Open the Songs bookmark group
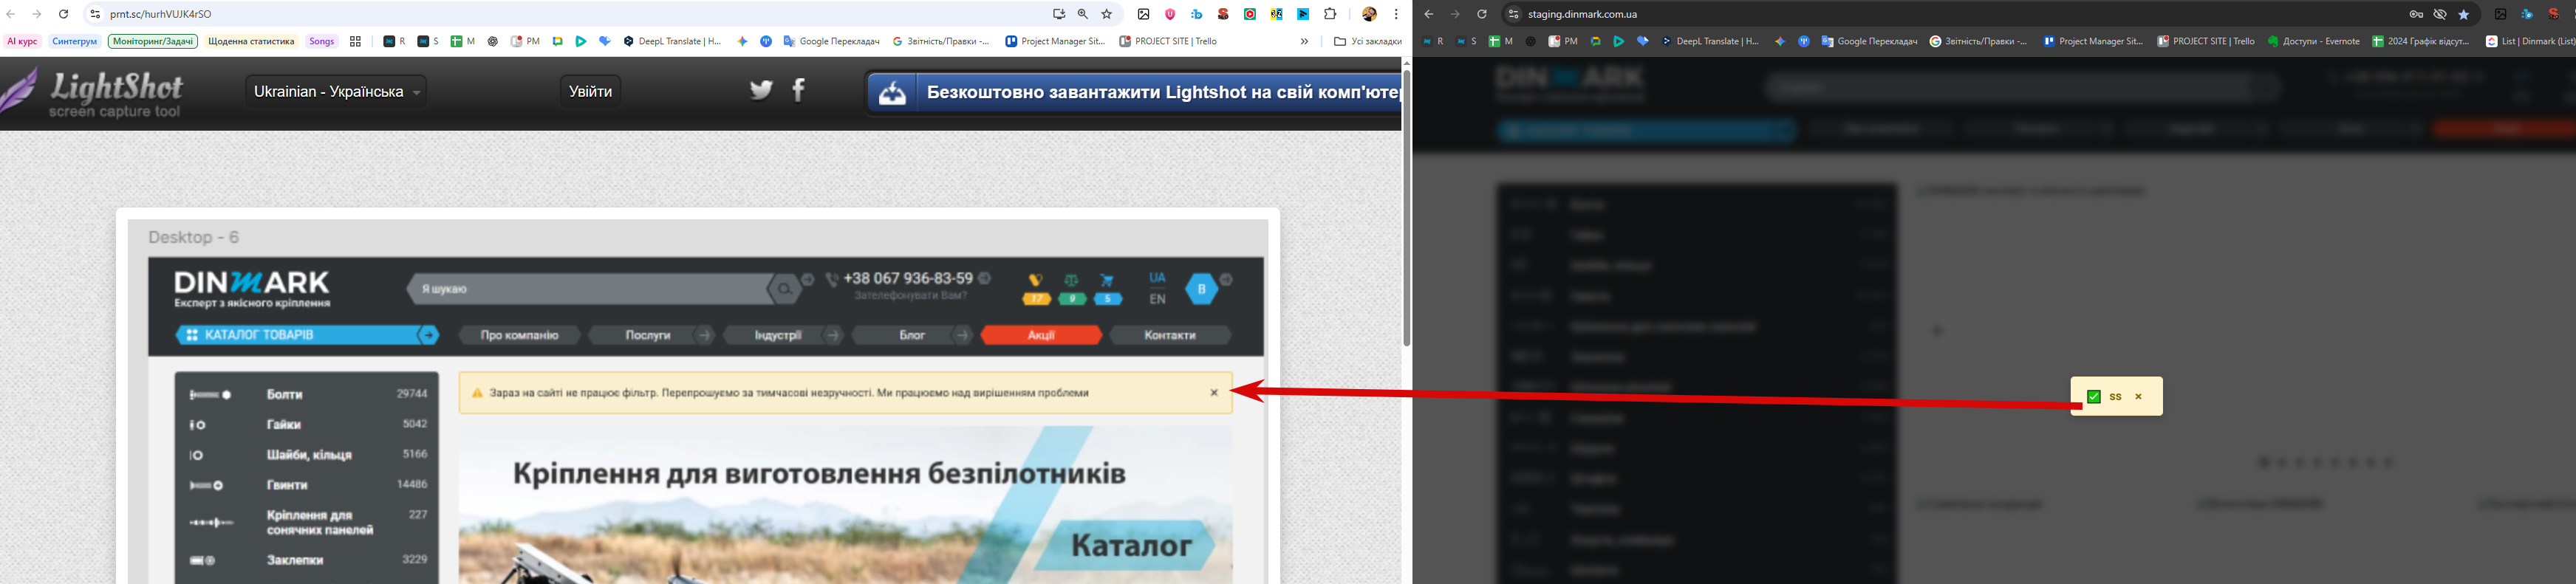The width and height of the screenshot is (2576, 584). (322, 41)
